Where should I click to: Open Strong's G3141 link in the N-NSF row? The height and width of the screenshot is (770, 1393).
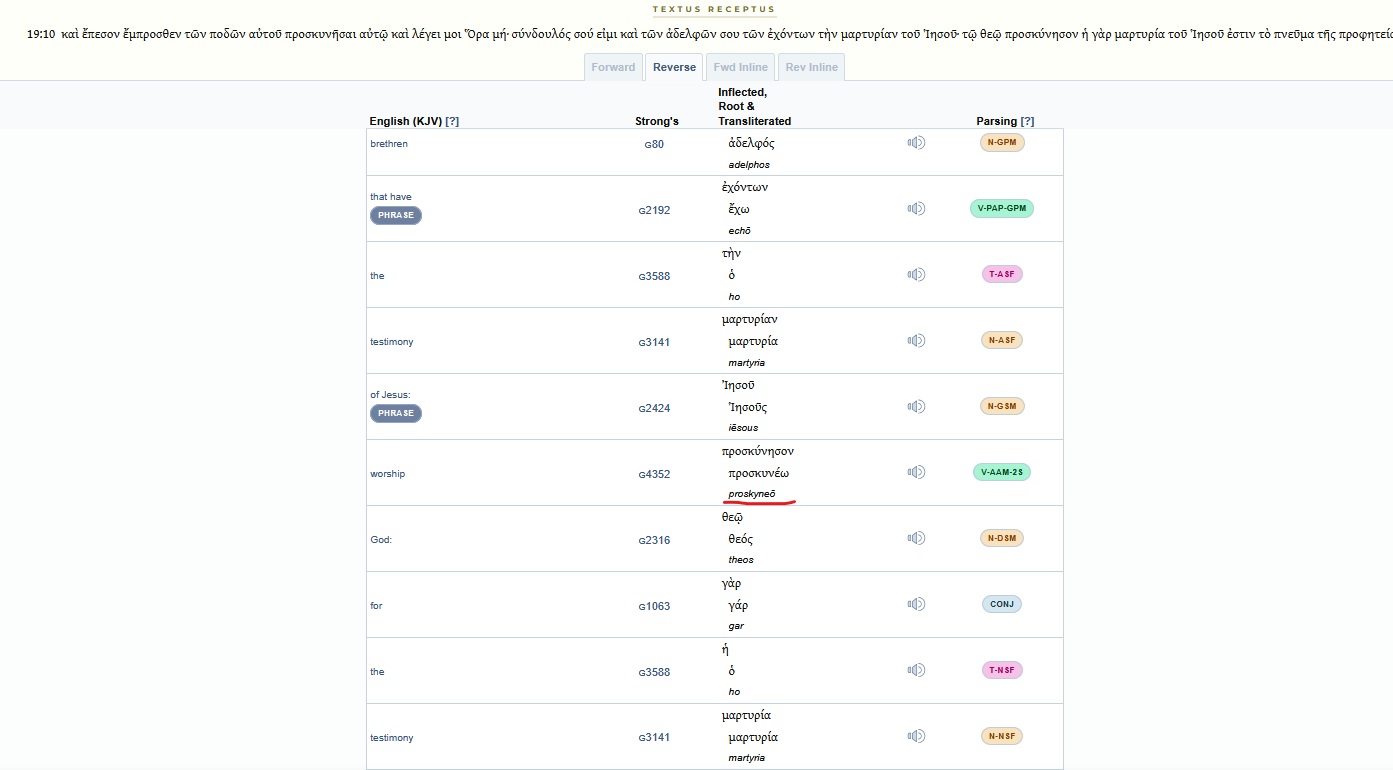point(654,738)
